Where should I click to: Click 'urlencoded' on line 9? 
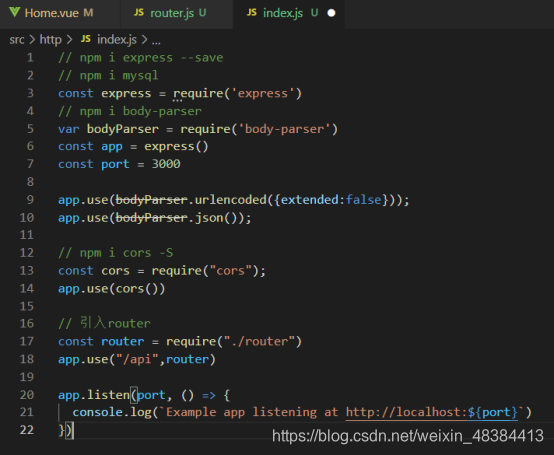[x=230, y=200]
